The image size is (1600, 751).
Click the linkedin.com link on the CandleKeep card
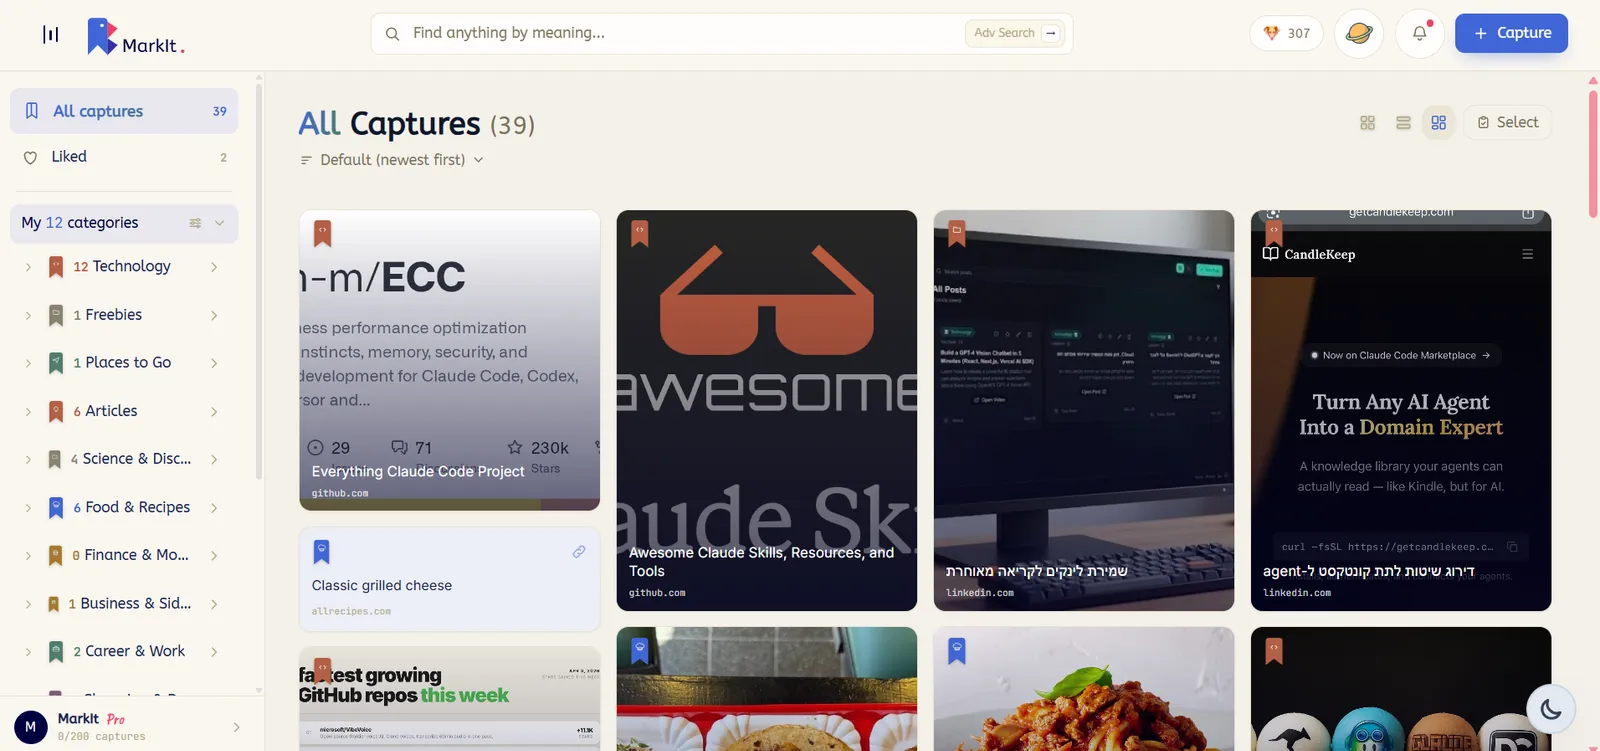1297,593
